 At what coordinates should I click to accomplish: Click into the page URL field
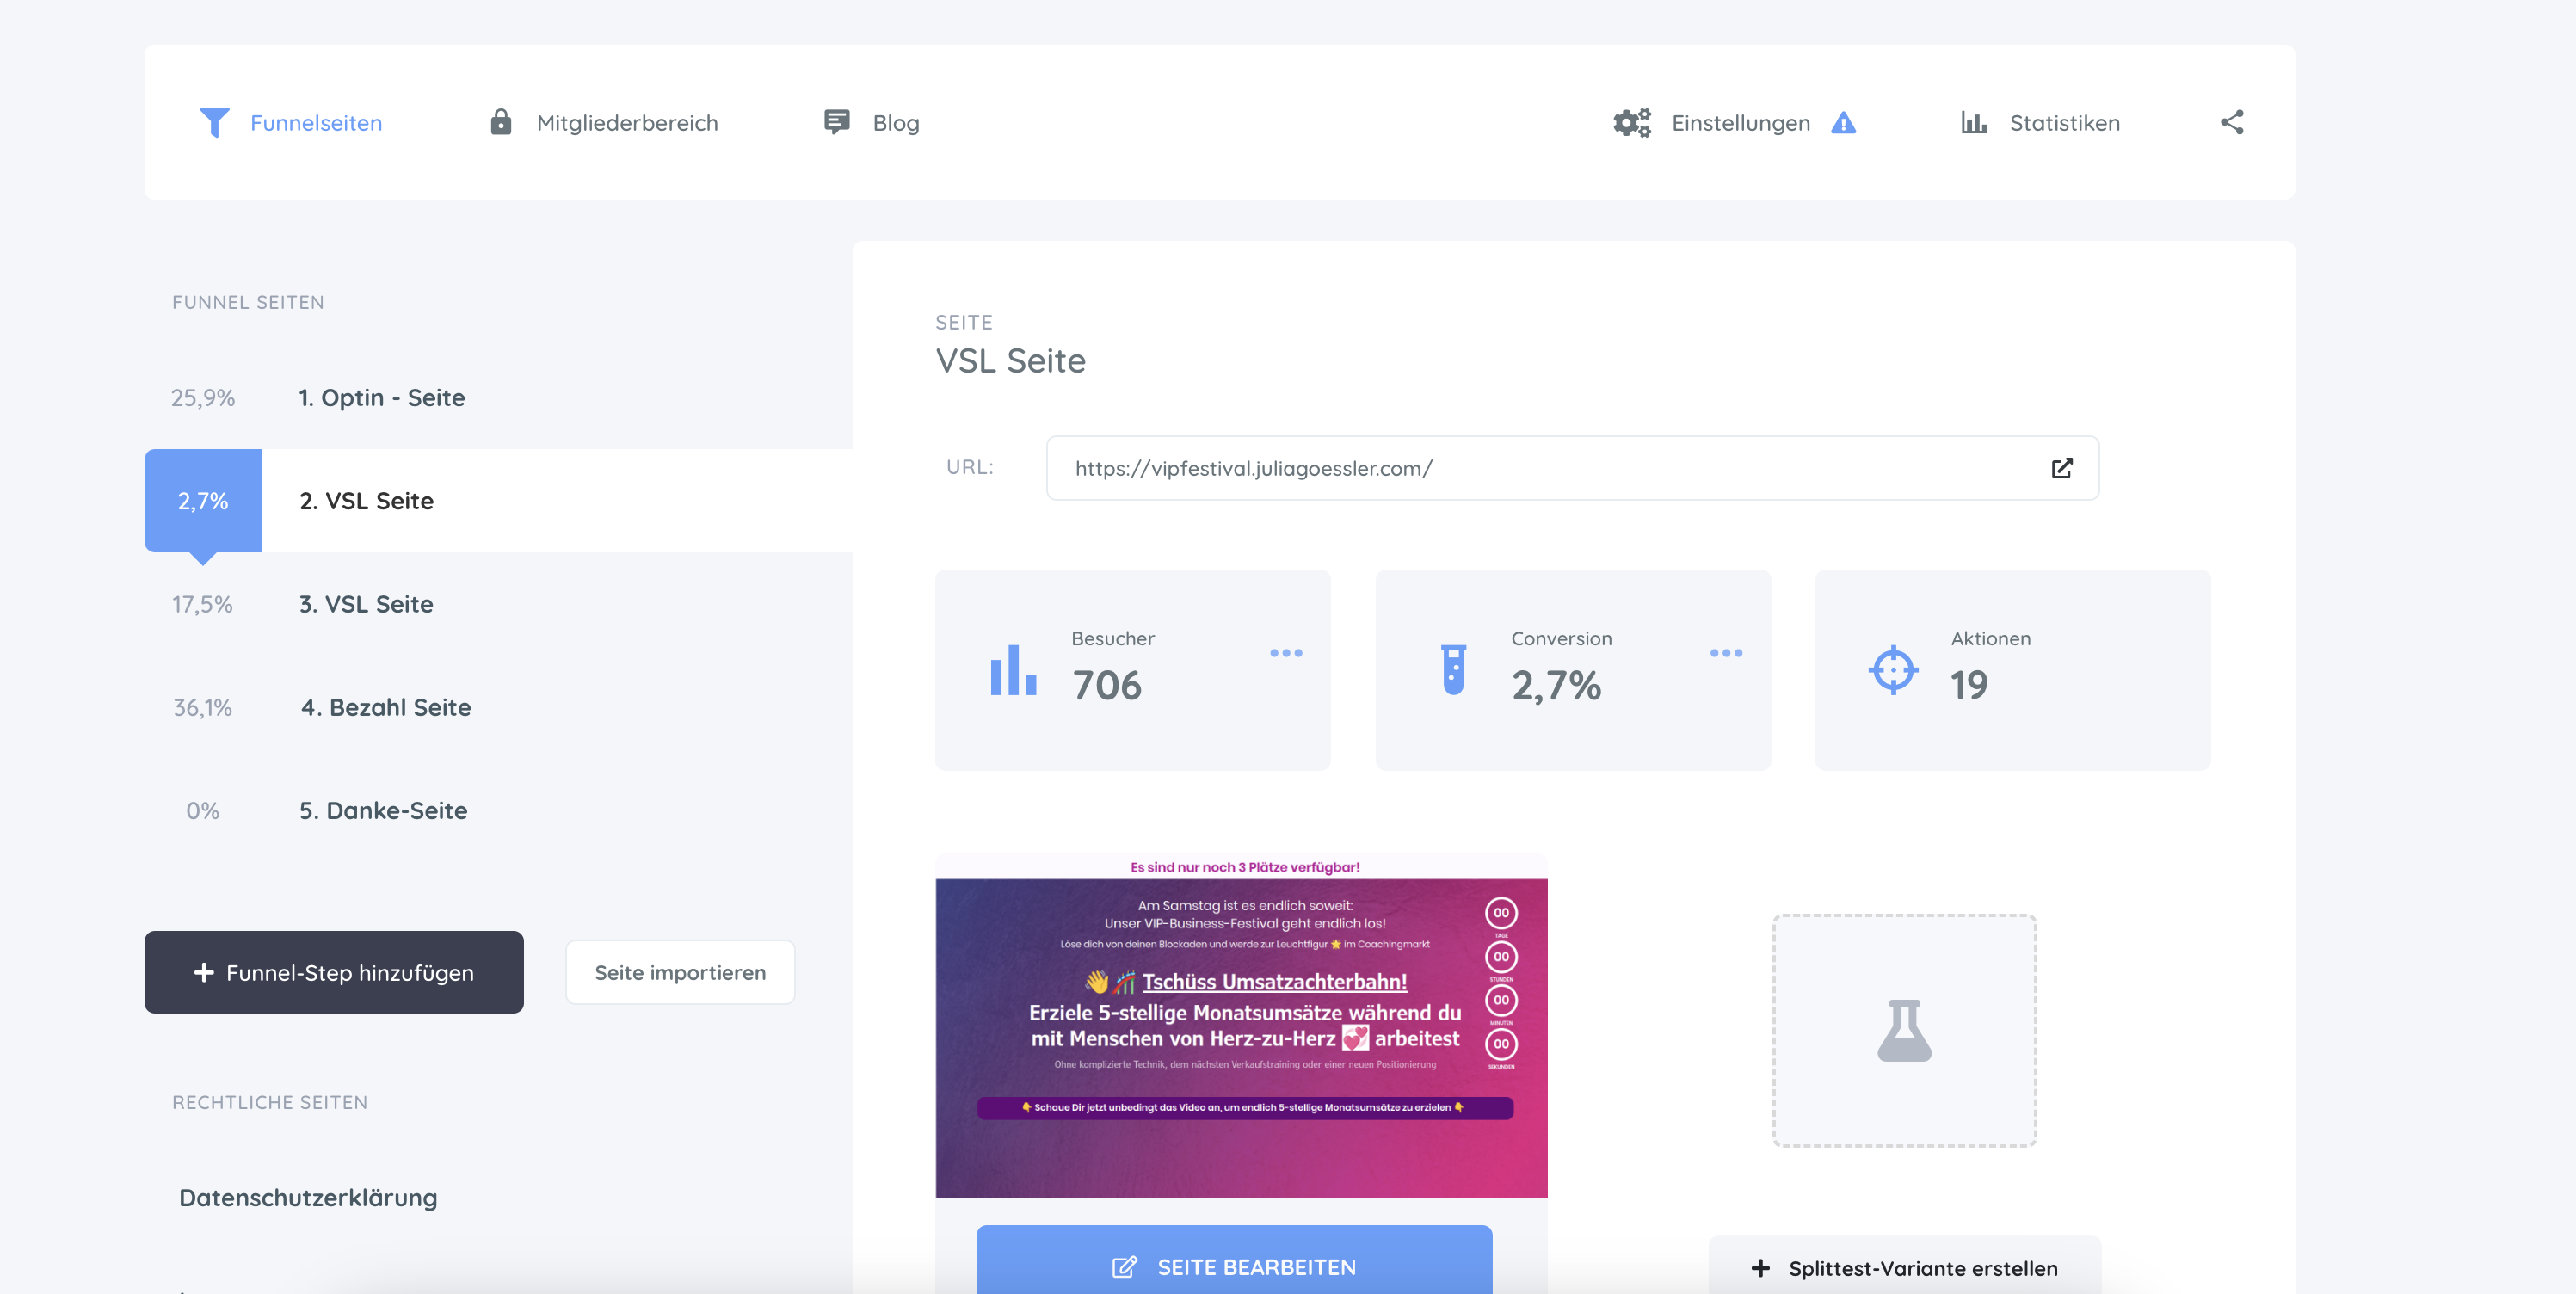(1572, 468)
